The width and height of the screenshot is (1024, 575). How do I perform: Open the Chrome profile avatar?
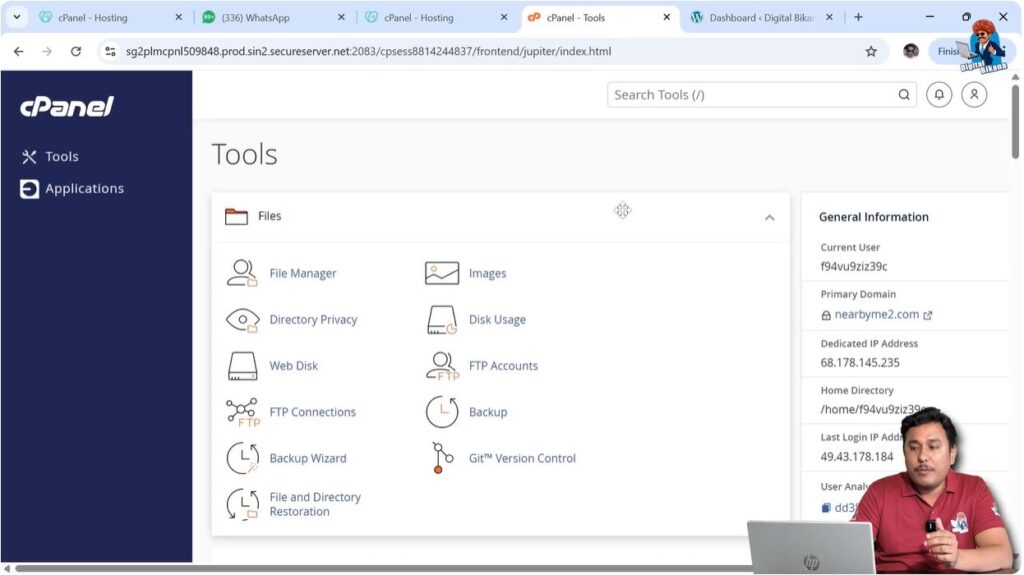tap(910, 52)
